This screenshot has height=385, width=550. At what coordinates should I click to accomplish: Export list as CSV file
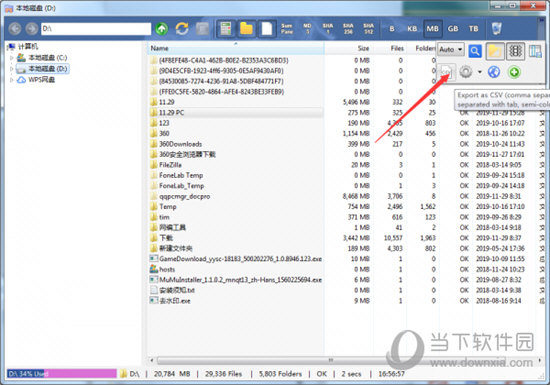coord(446,72)
